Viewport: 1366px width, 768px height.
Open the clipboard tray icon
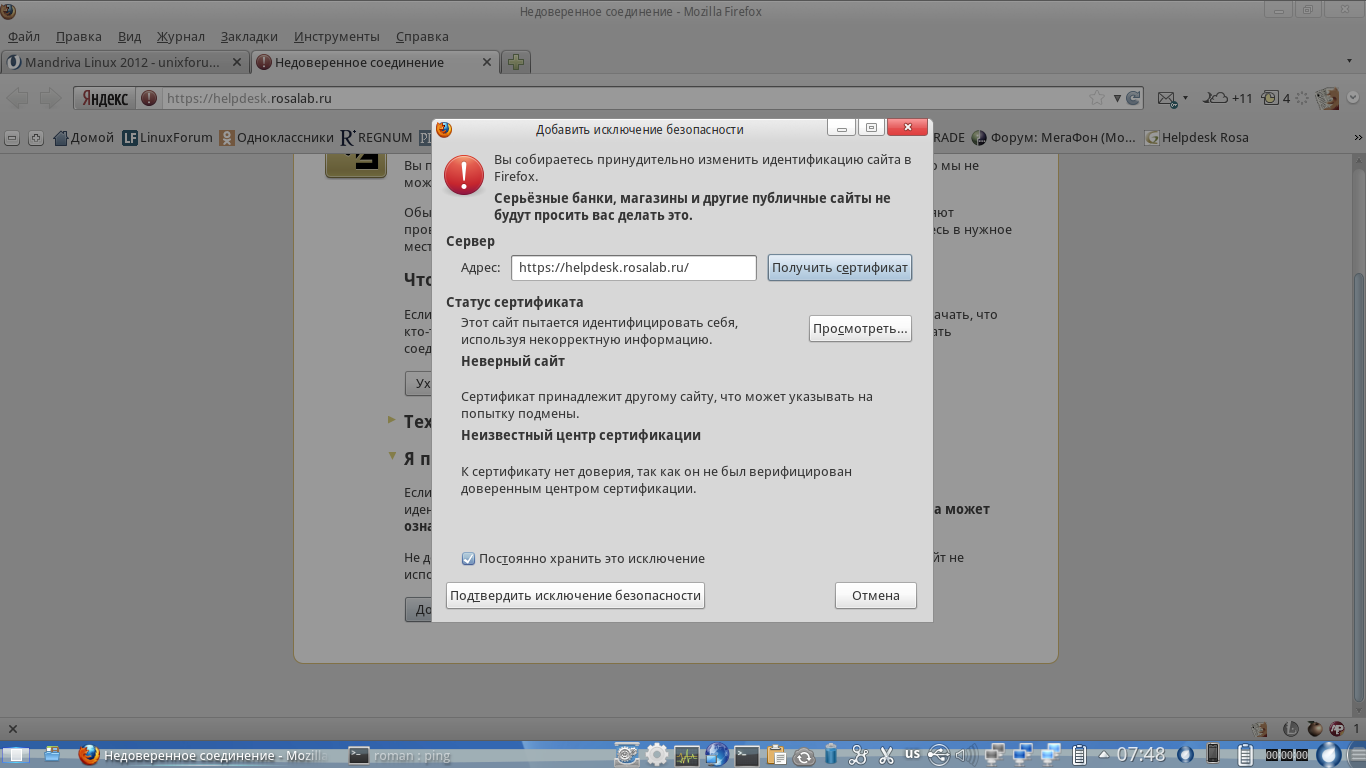[776, 755]
